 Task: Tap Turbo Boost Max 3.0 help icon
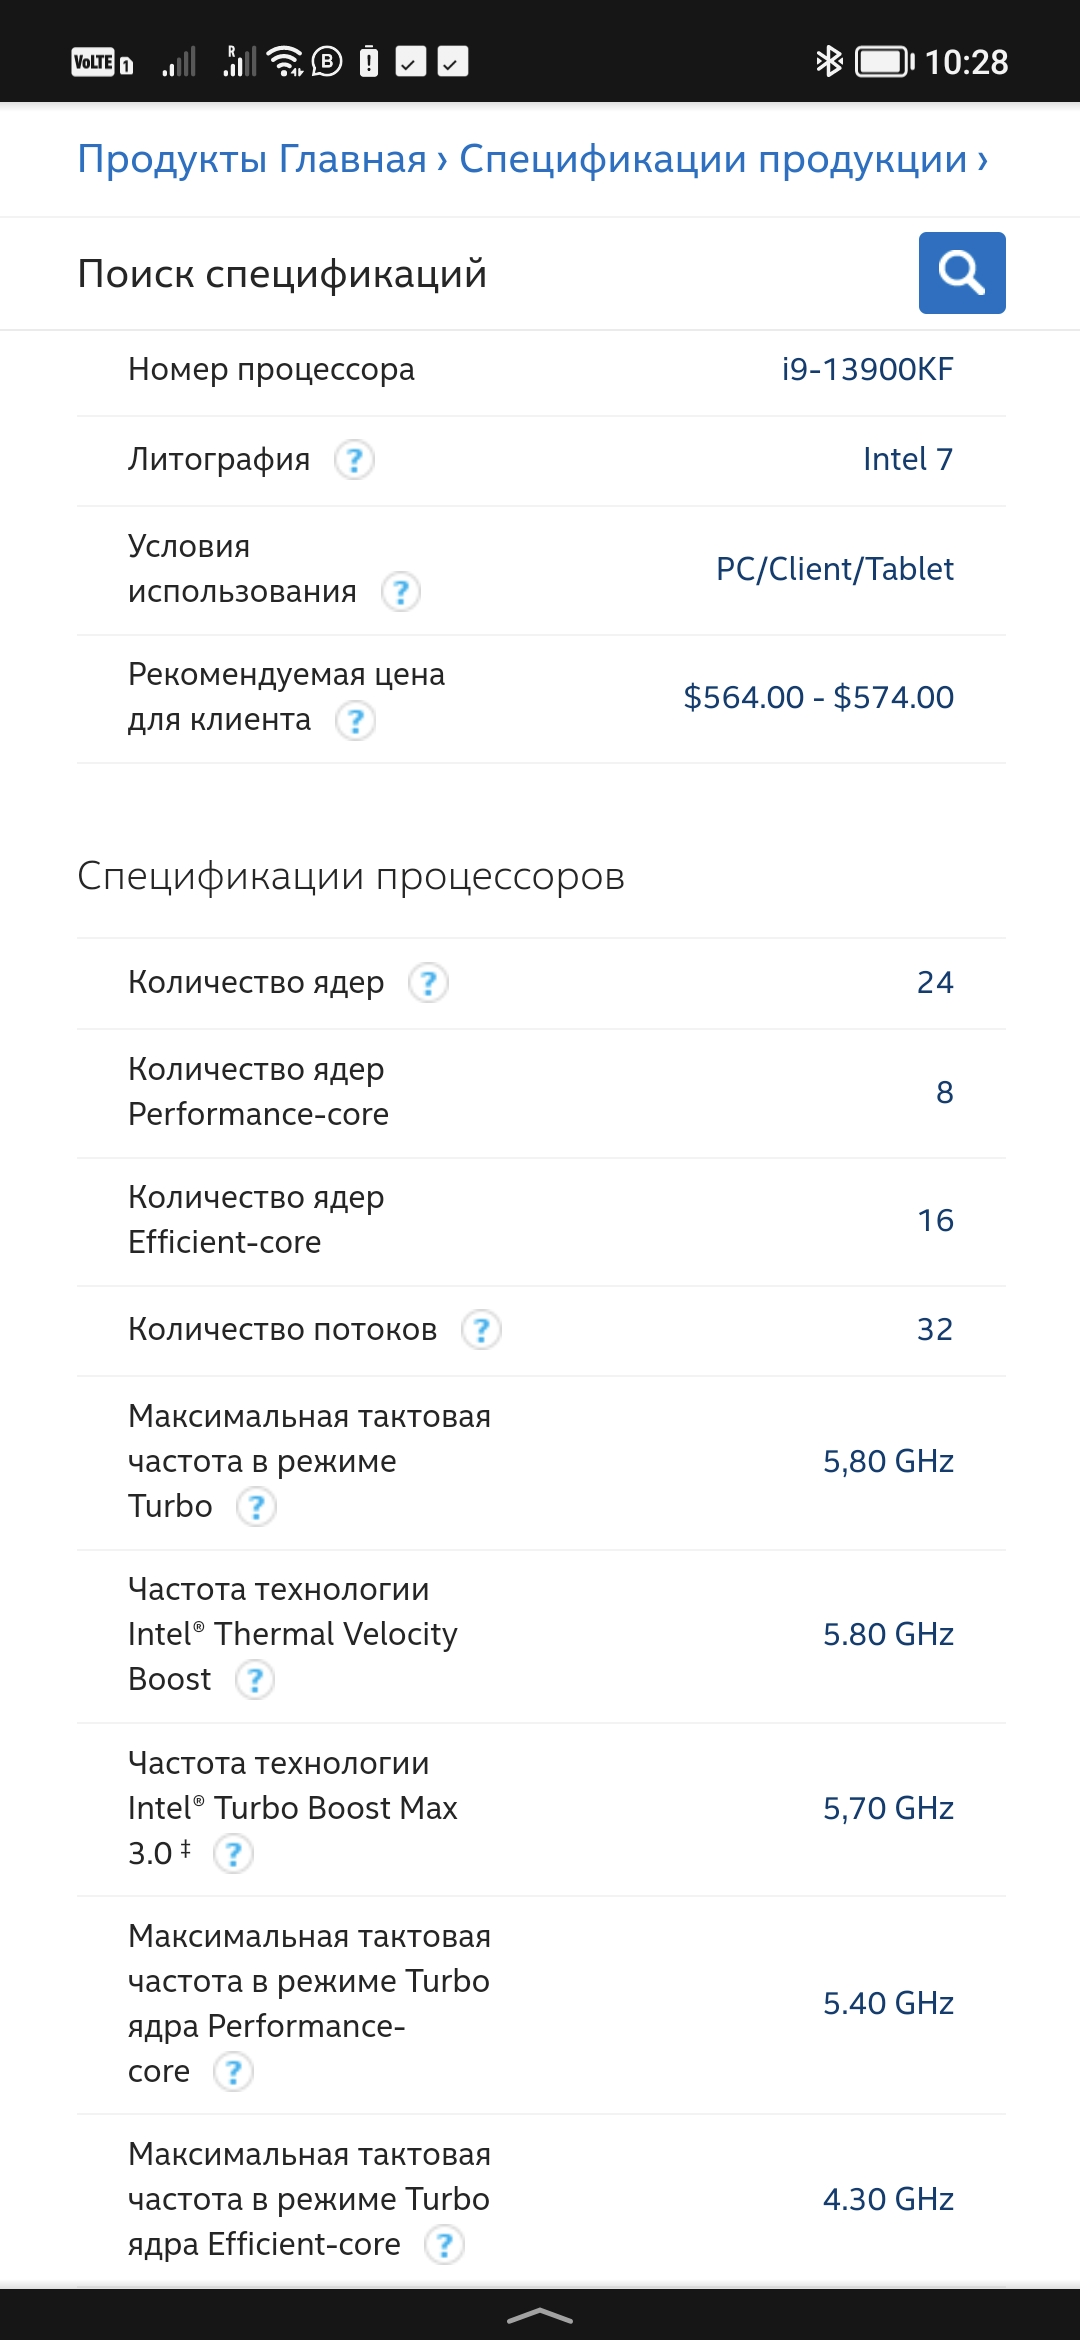click(234, 1854)
